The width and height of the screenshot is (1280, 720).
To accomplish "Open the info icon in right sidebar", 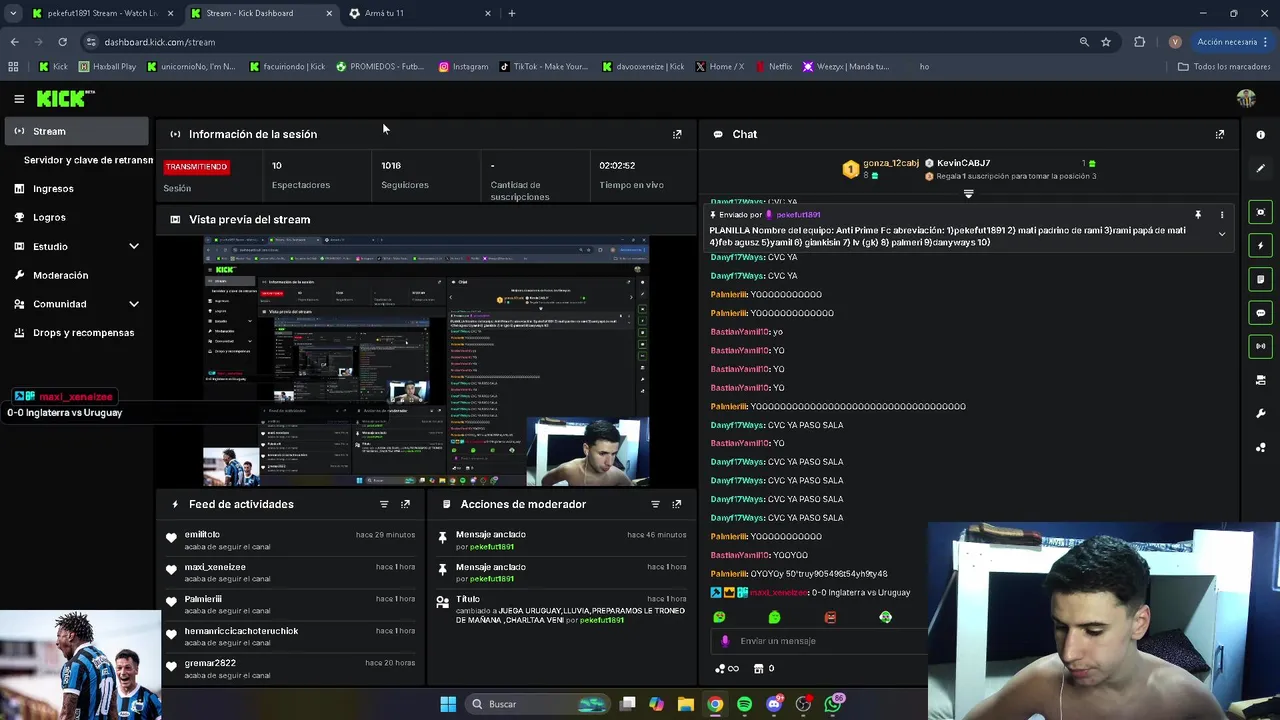I will tap(1260, 135).
